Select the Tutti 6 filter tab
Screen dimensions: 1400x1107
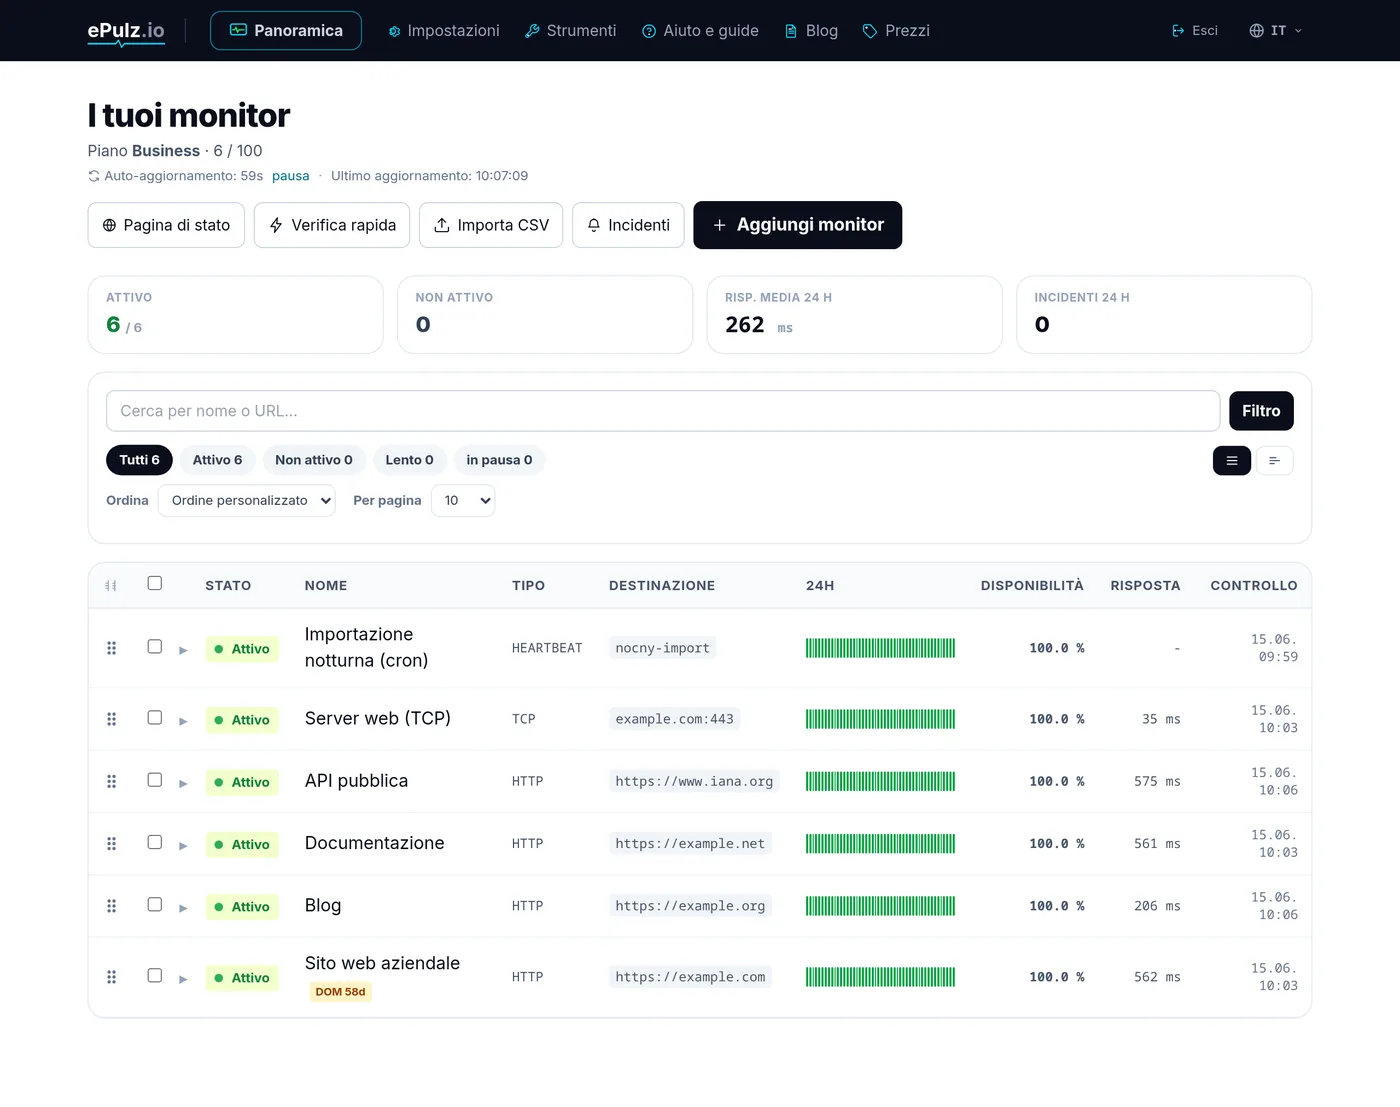(139, 460)
